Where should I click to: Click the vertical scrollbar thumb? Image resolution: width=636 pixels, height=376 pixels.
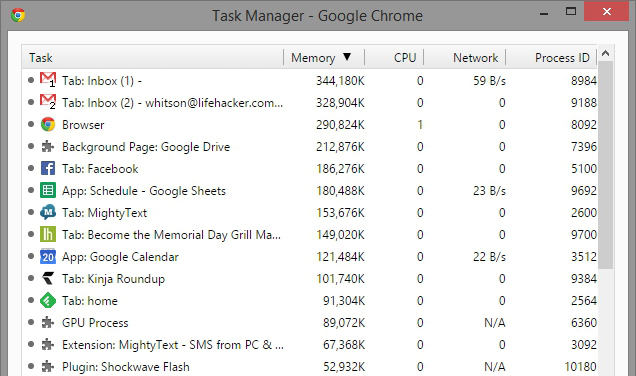tap(606, 165)
